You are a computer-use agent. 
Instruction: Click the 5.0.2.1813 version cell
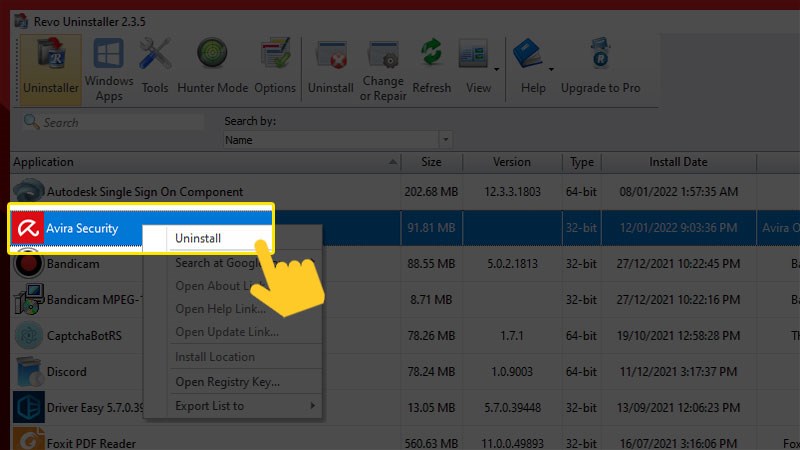512,264
